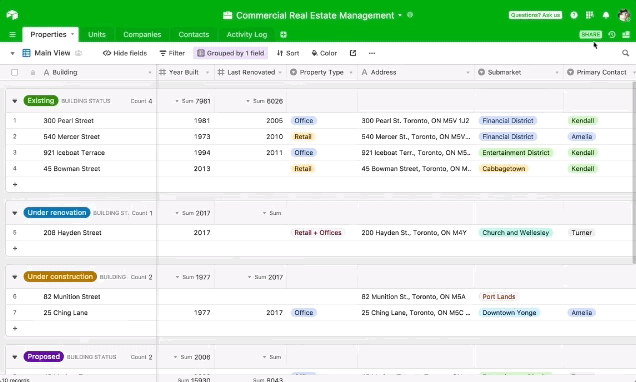Open the Address column dropdown
This screenshot has width=636, height=382.
coord(468,73)
